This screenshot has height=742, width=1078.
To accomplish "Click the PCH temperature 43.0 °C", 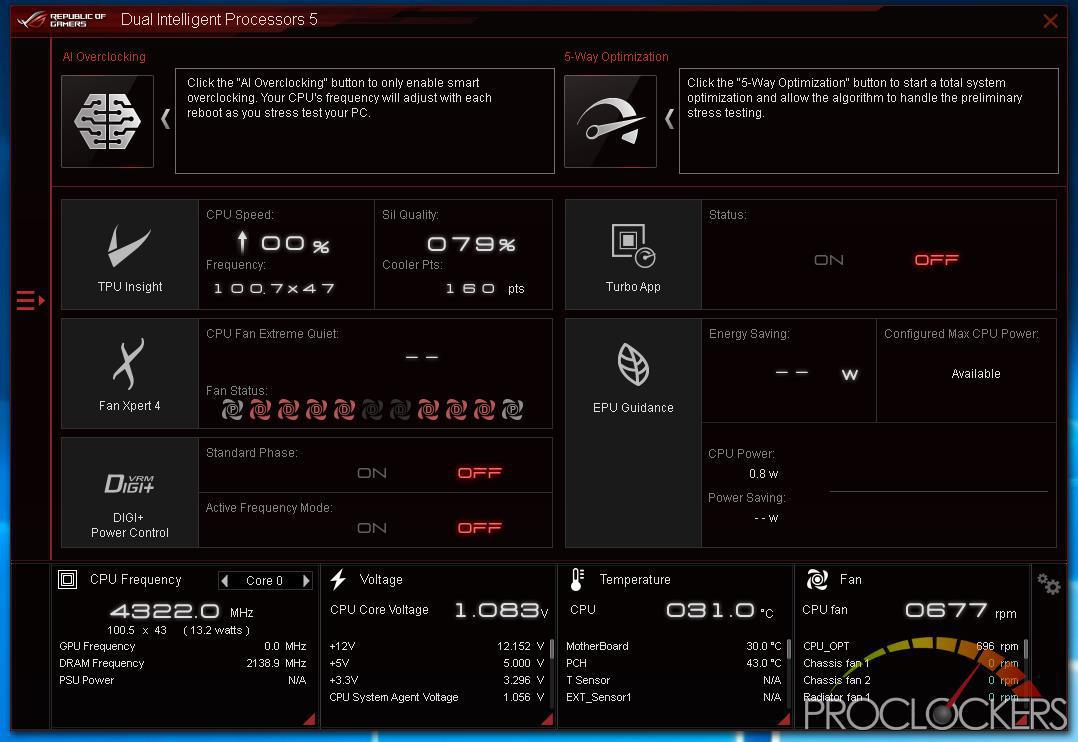I will pos(764,664).
